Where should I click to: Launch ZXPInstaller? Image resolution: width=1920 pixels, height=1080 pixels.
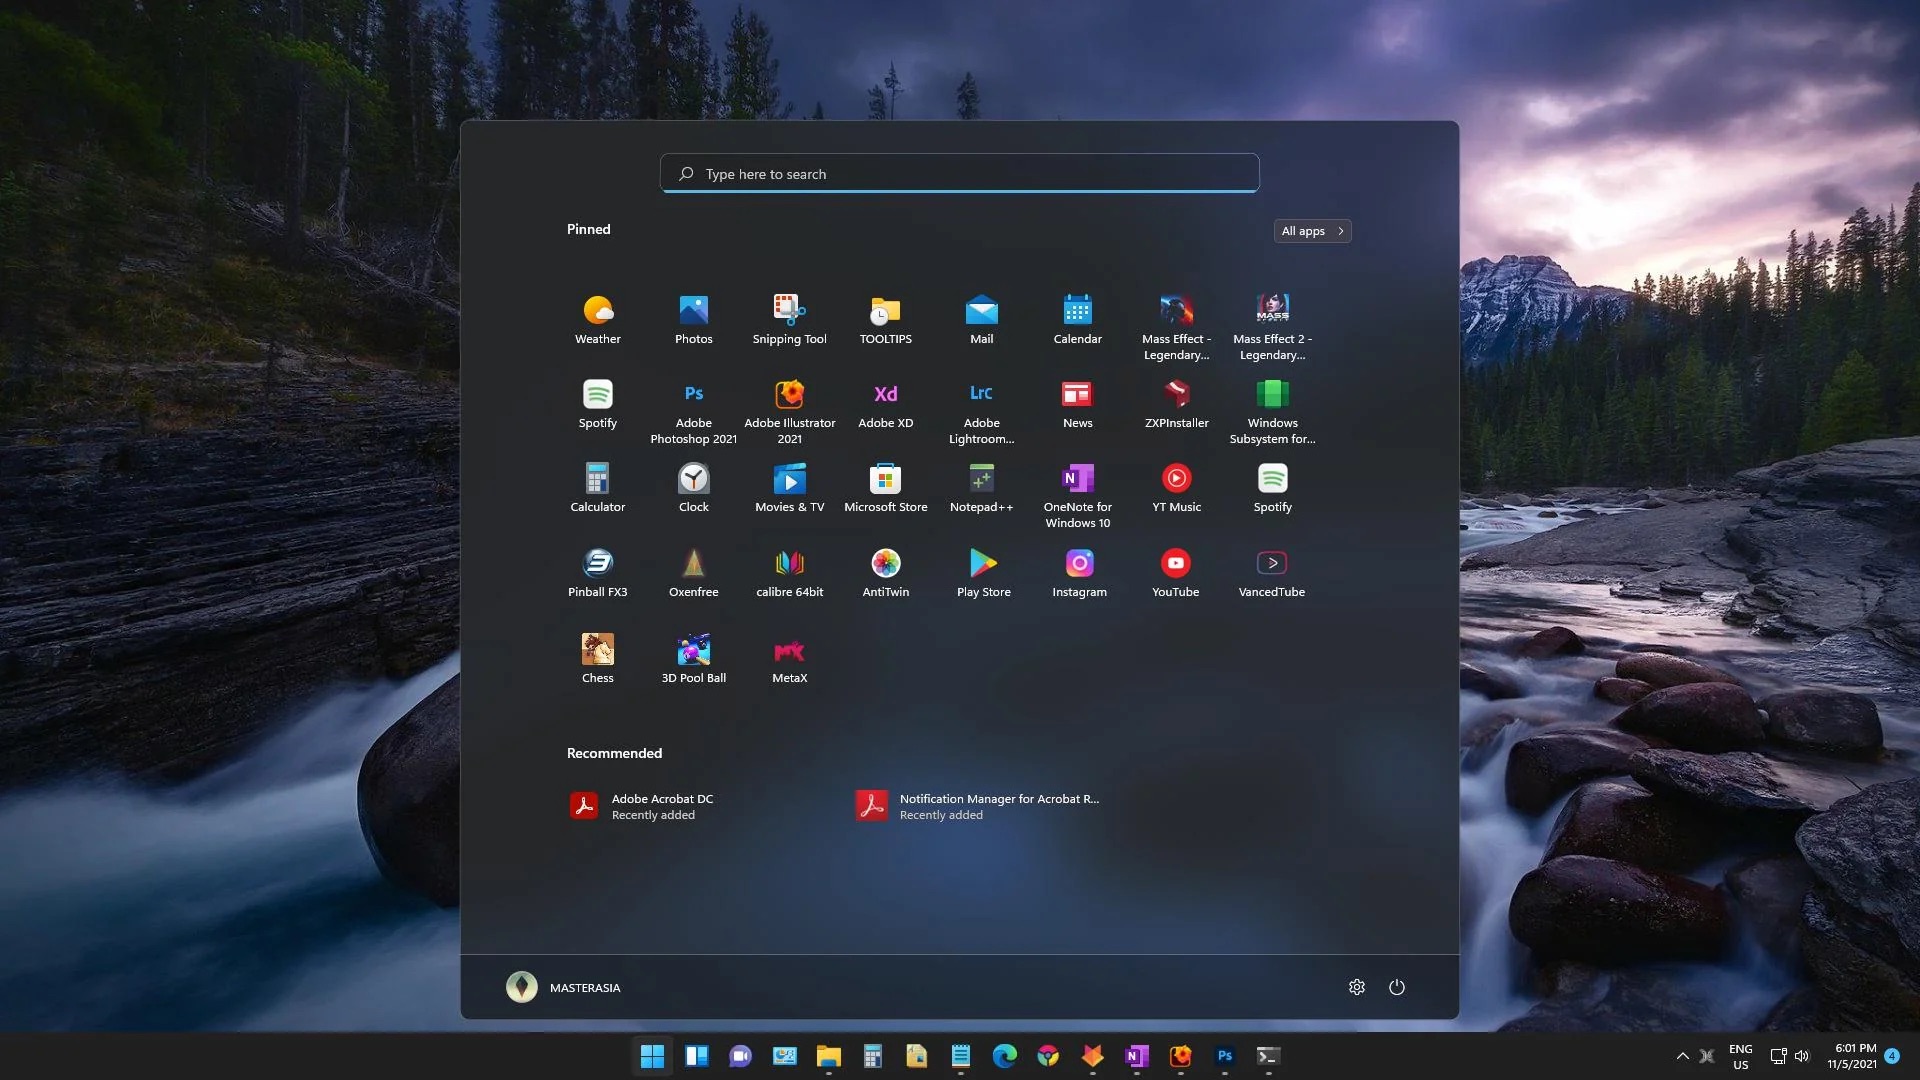[1177, 404]
